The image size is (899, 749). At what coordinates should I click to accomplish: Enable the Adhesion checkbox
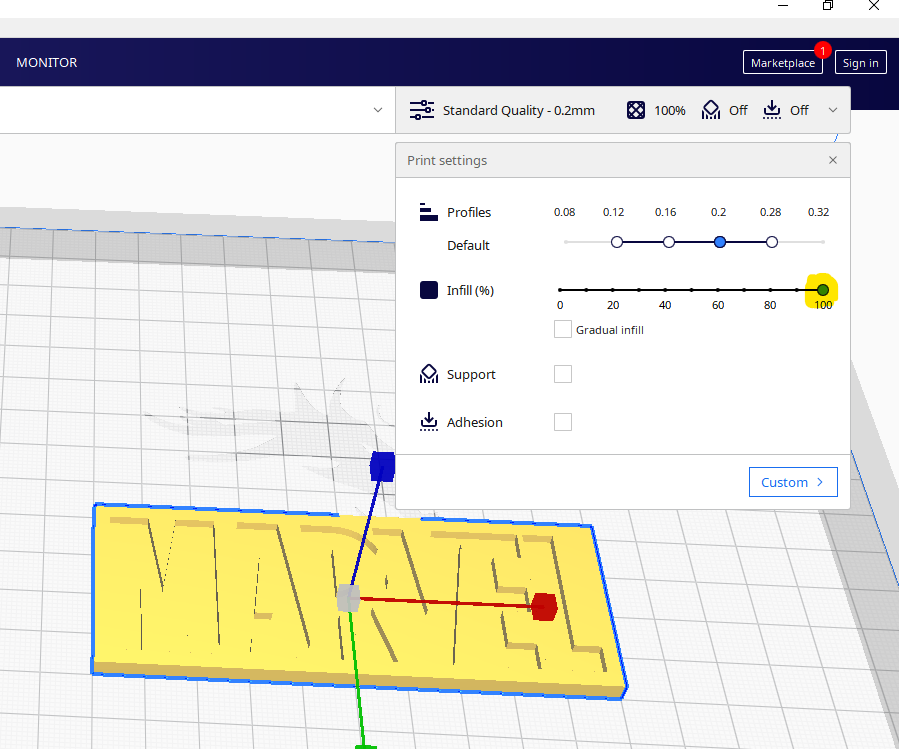point(562,422)
